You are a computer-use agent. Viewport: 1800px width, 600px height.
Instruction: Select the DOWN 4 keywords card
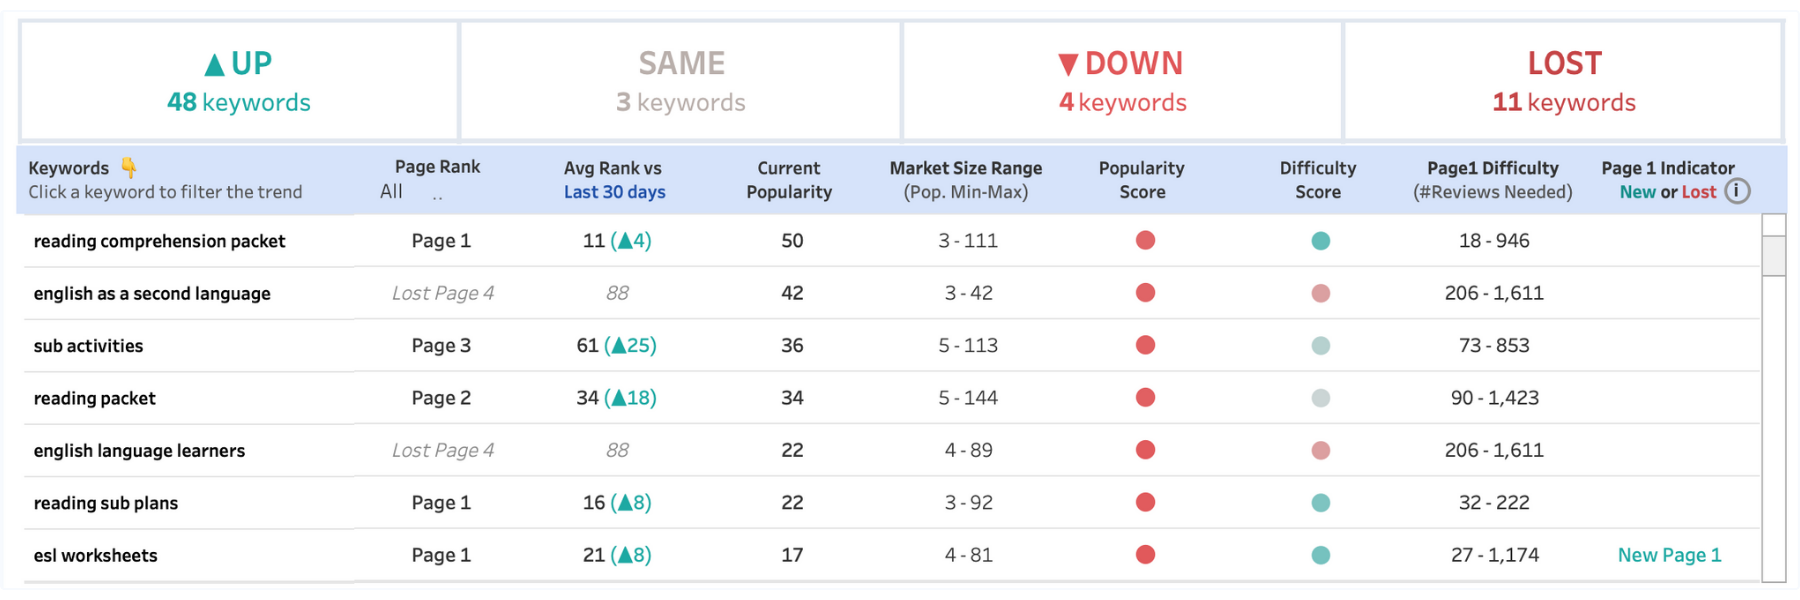(1122, 80)
